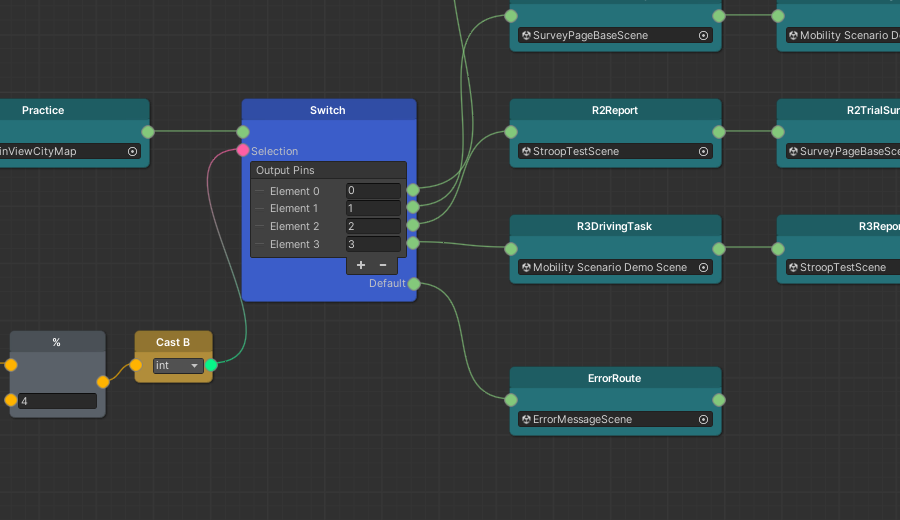Click R2Report output port
Viewport: 900px width, 520px height.
[x=719, y=132]
